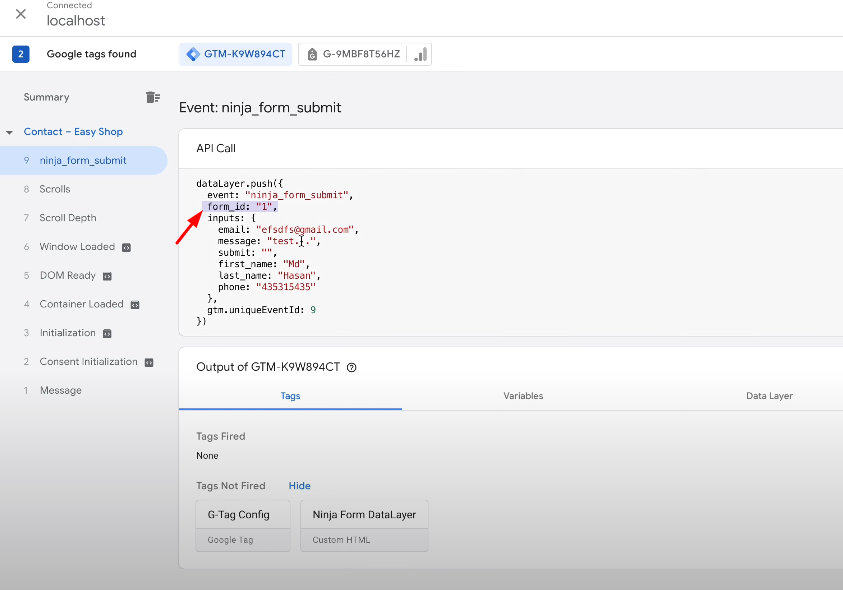Select the GTM-K9W894CT container chip
This screenshot has width=843, height=590.
tap(235, 54)
